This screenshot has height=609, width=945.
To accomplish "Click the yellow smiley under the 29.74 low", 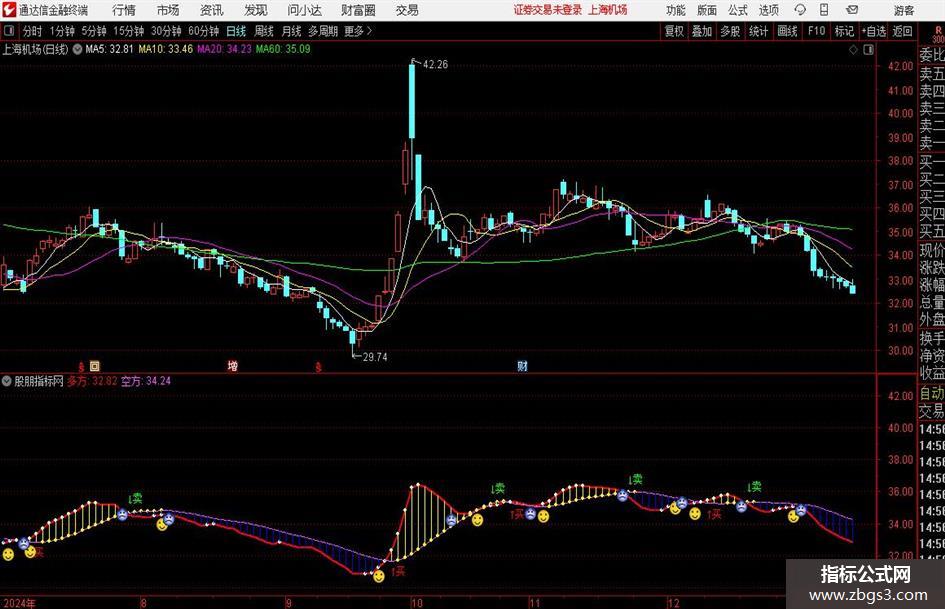I will (378, 576).
